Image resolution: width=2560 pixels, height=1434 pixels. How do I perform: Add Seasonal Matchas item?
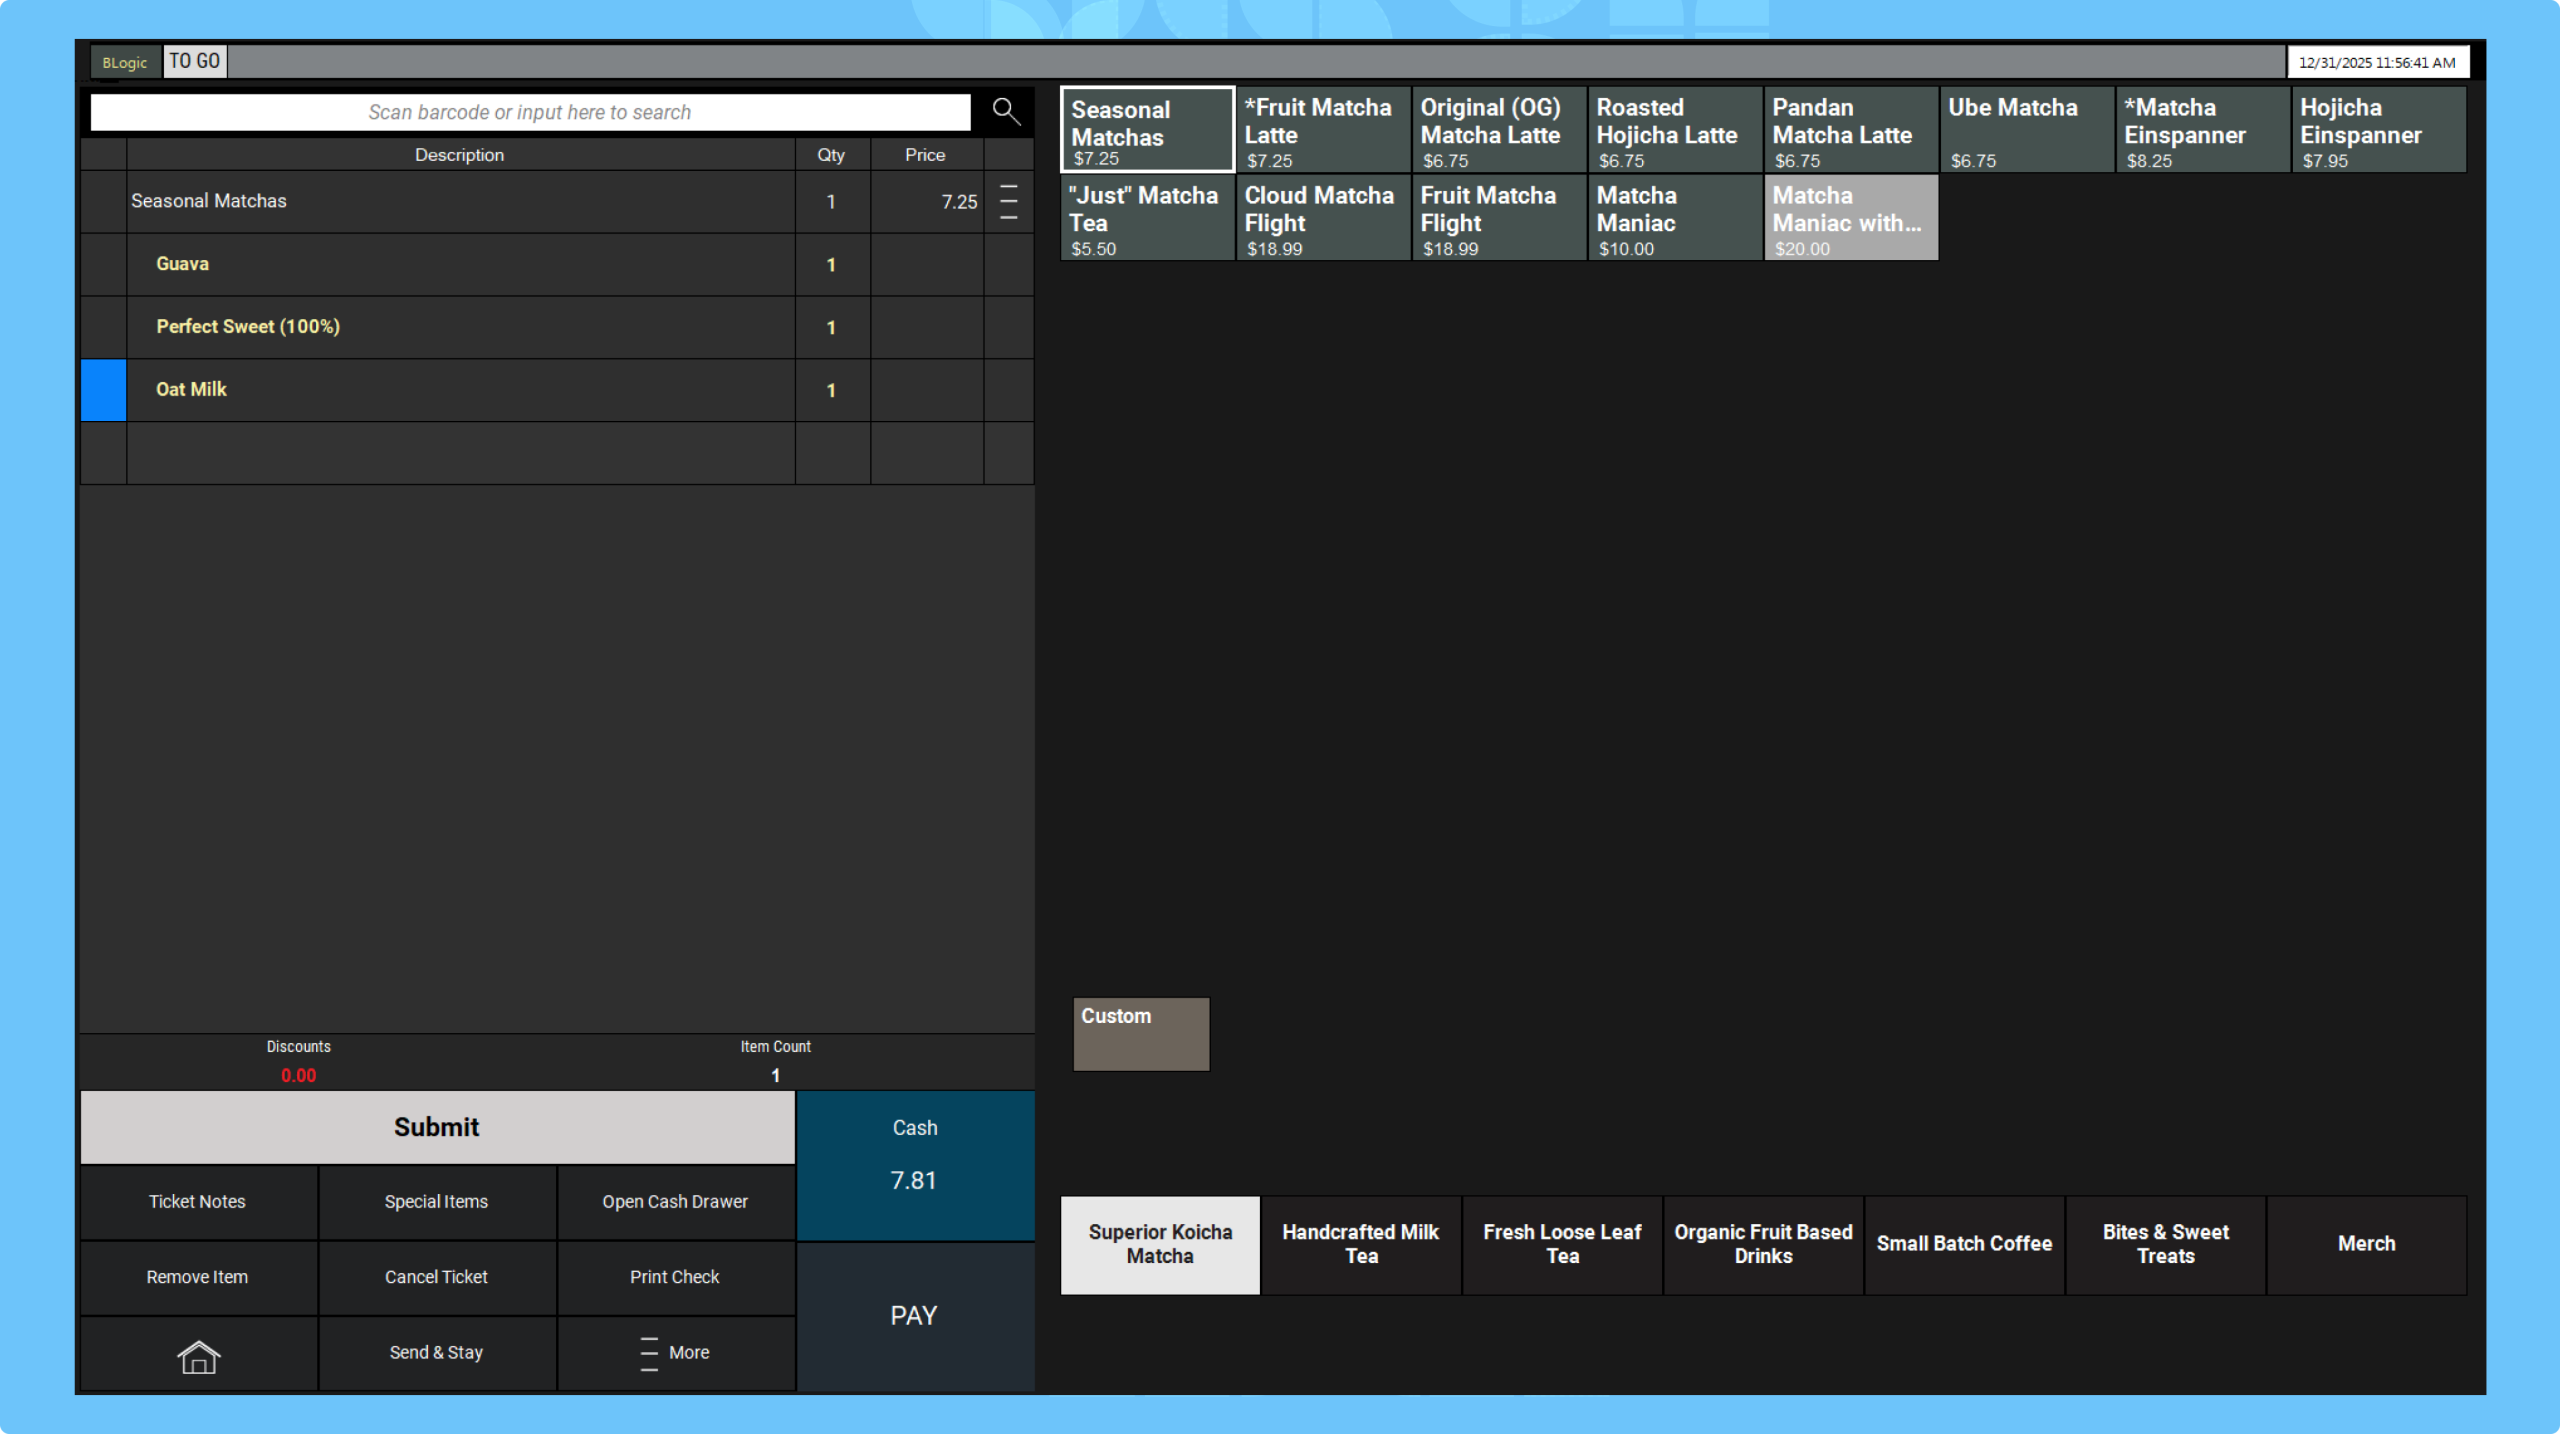click(x=1147, y=129)
